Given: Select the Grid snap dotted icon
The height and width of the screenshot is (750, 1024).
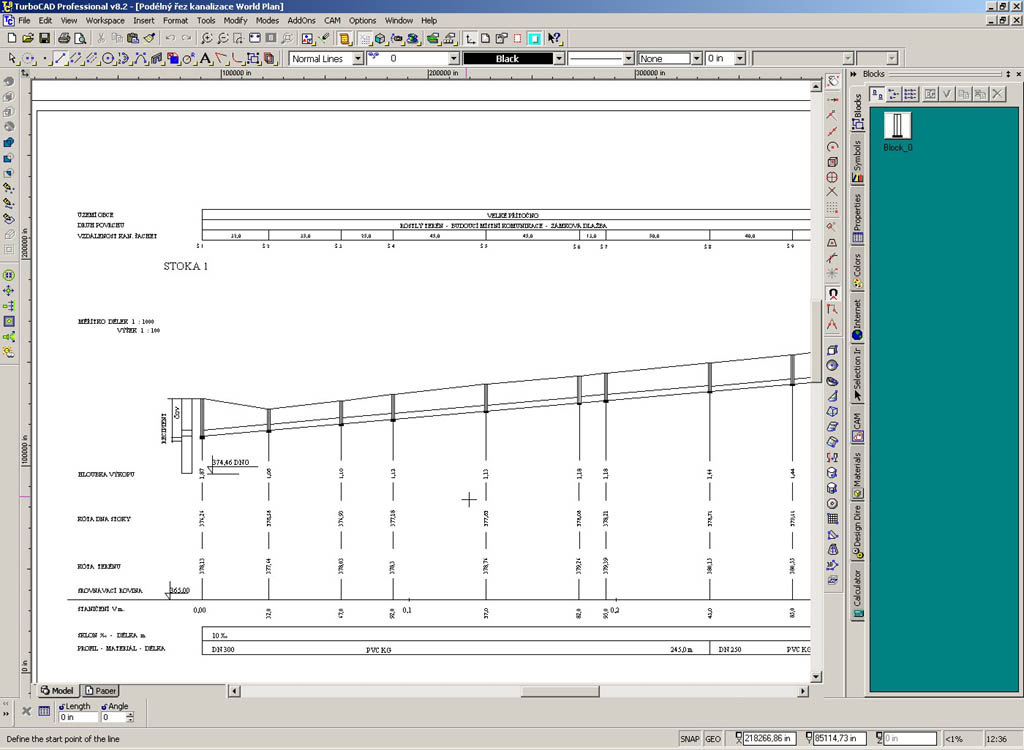Looking at the screenshot, I should (833, 208).
